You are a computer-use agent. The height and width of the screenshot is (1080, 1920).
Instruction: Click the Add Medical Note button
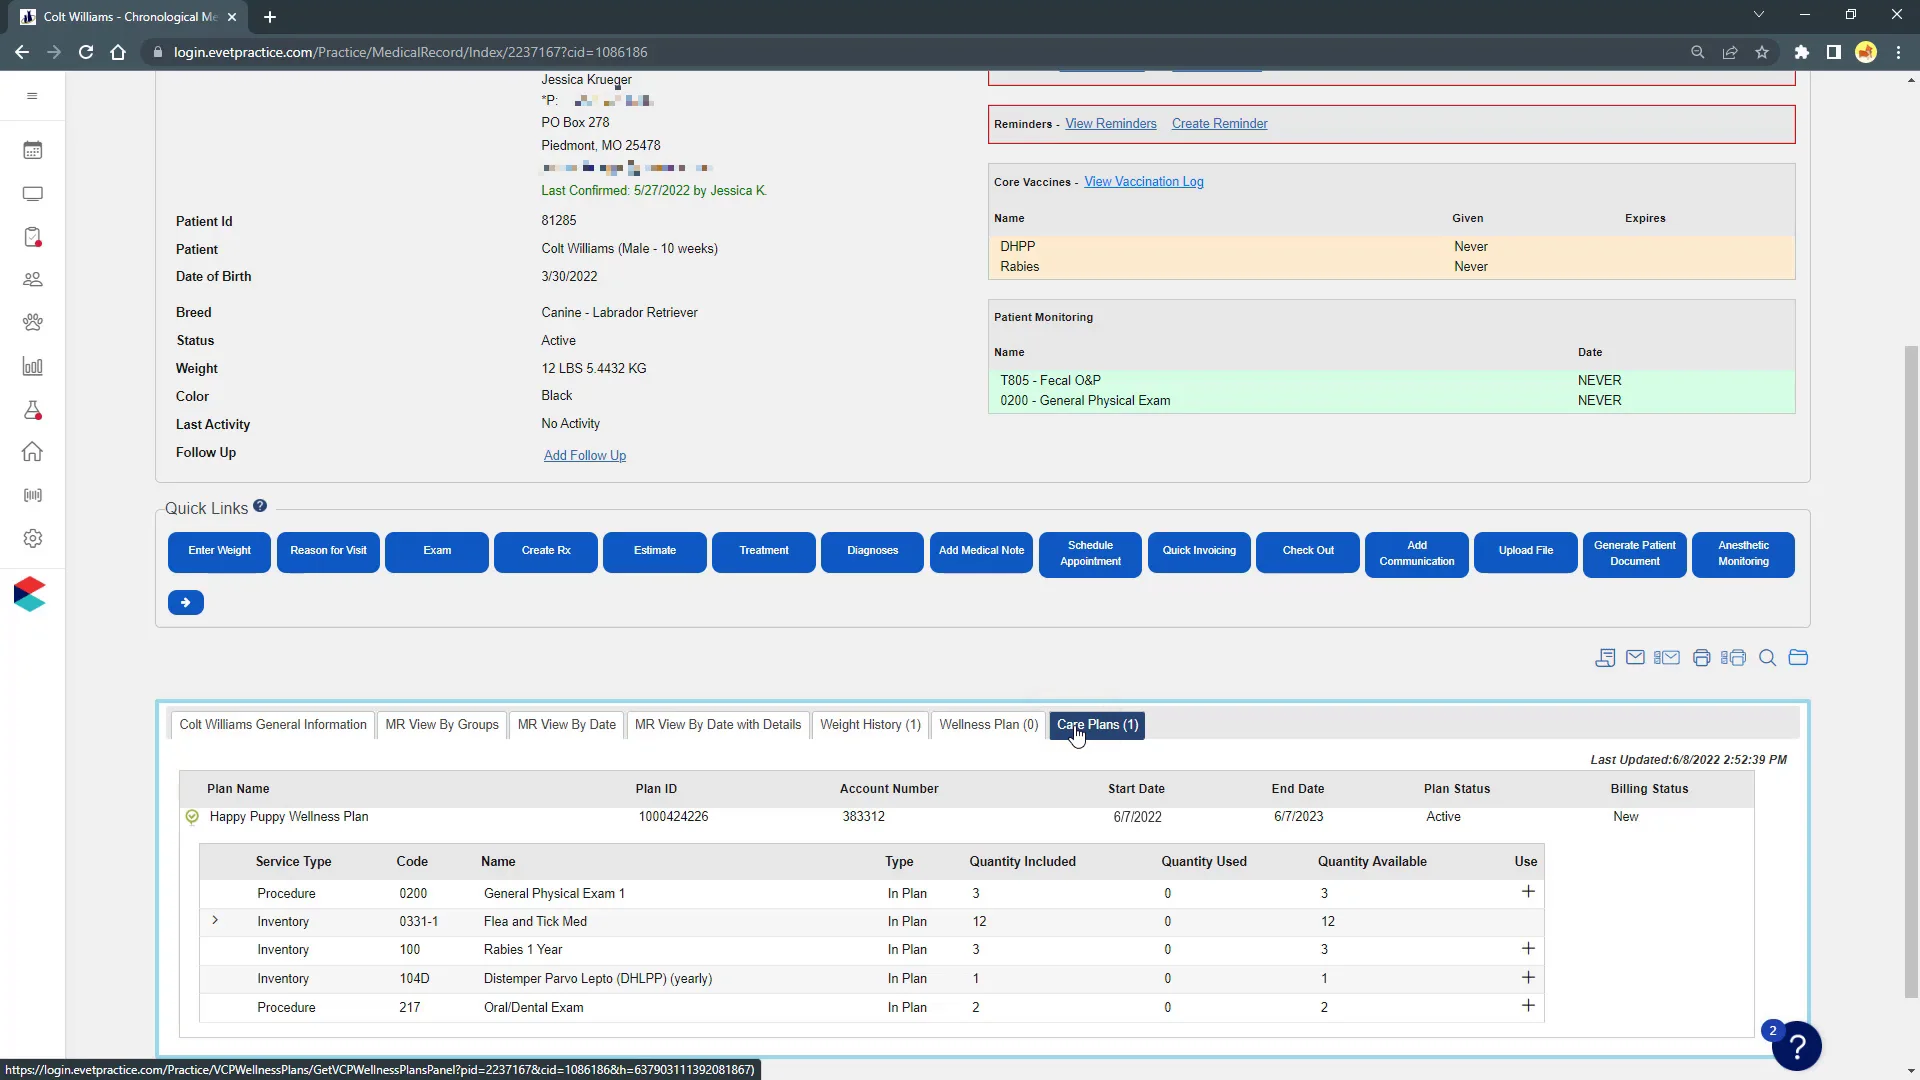click(982, 552)
